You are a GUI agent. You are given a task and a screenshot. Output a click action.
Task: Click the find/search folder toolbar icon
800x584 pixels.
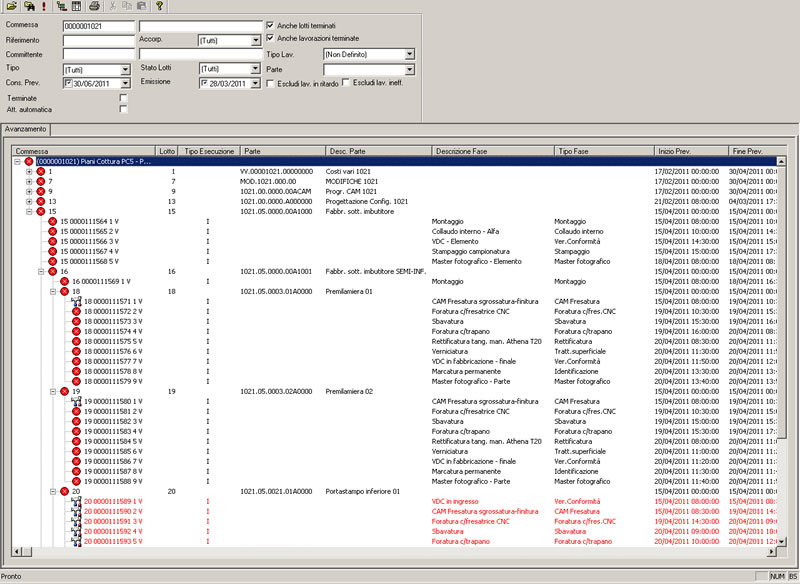coord(29,6)
